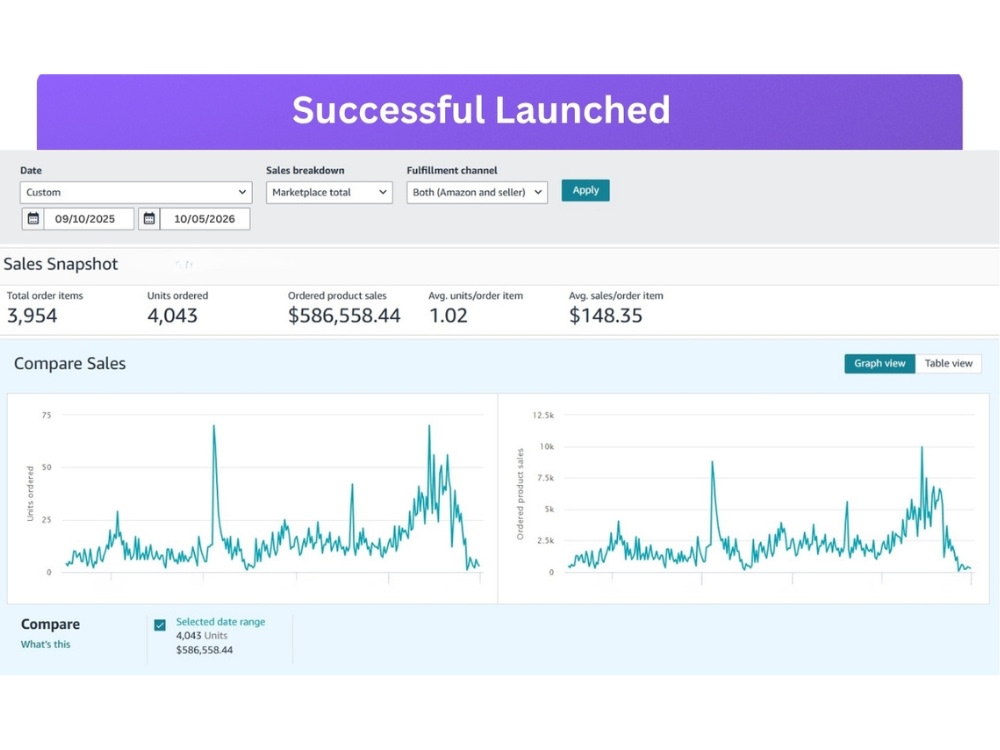The height and width of the screenshot is (750, 1000).
Task: Select the Avg. units/order item value 1.02
Action: pyautogui.click(x=448, y=316)
